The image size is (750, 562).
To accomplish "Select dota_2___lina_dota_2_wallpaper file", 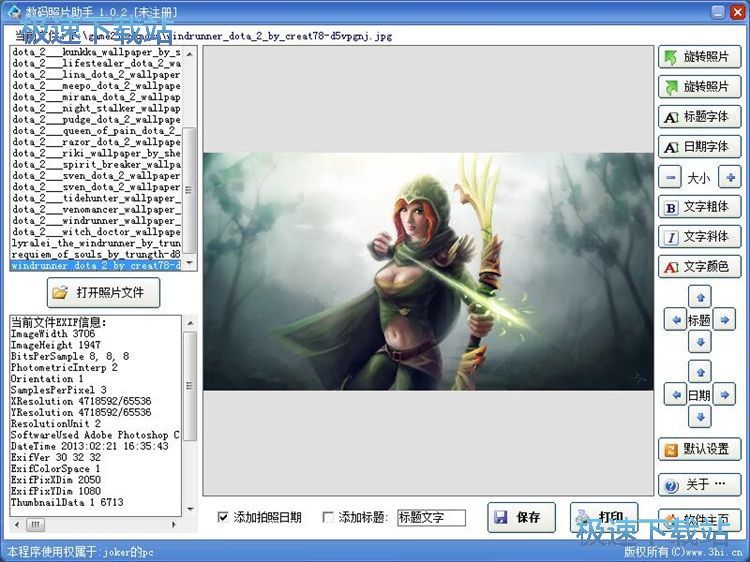I will 96,75.
